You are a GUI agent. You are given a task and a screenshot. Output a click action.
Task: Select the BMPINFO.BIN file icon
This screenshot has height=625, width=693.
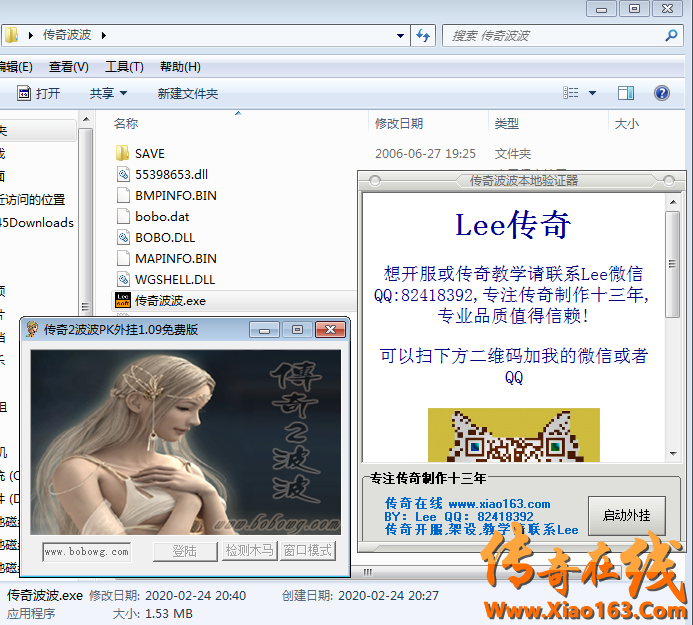(123, 195)
